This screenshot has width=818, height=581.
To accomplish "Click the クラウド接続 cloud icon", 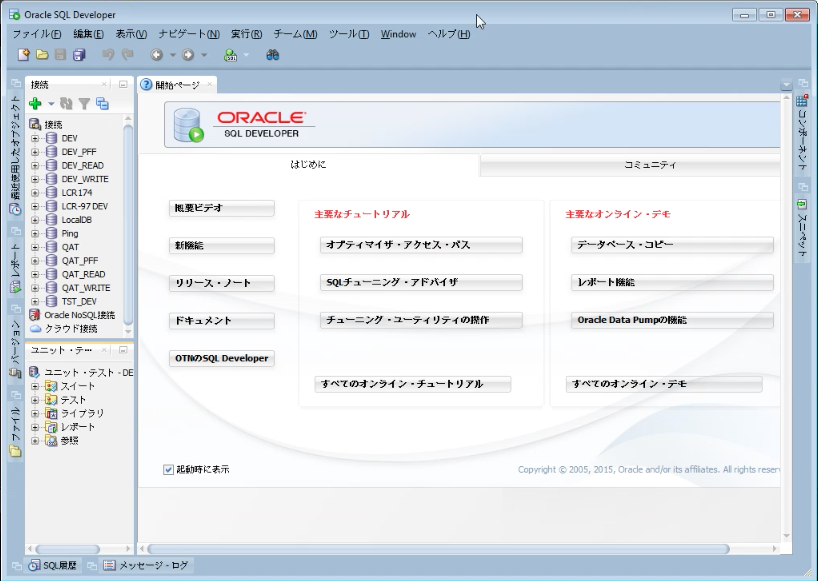I will [x=35, y=329].
